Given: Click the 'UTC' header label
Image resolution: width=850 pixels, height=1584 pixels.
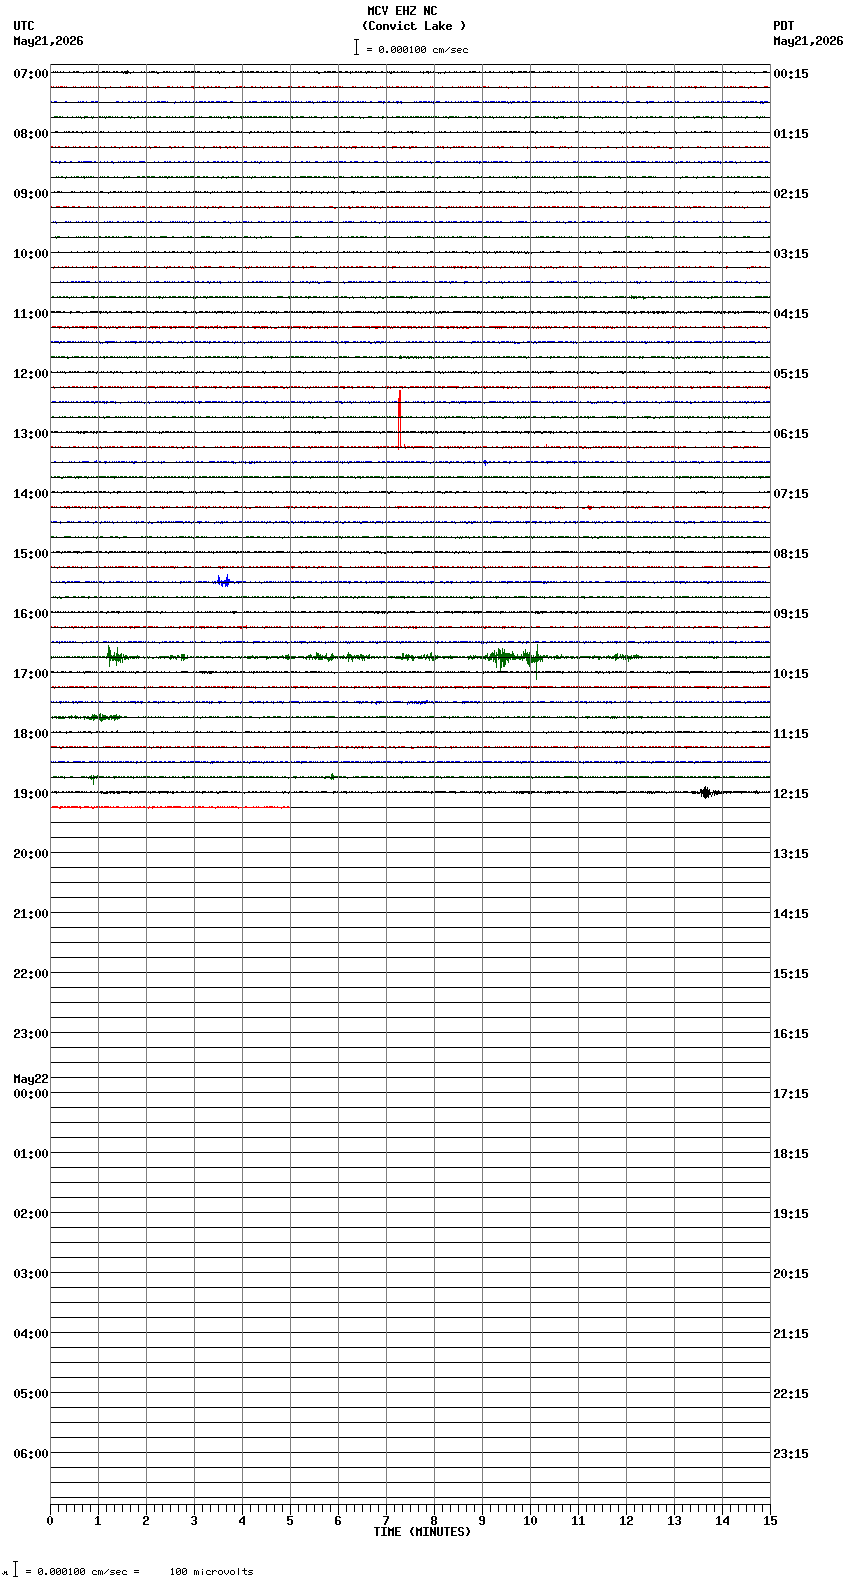Looking at the screenshot, I should 24,26.
